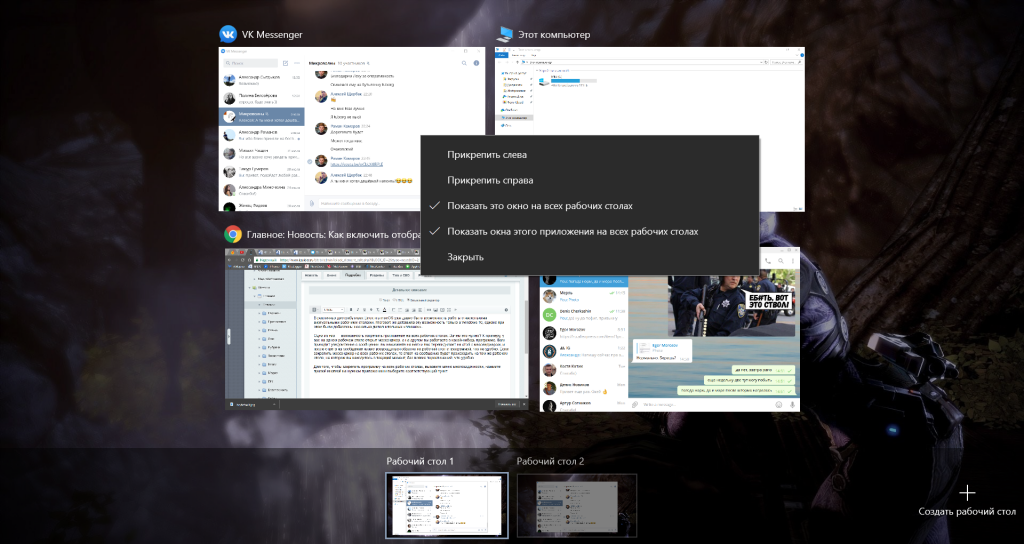Select 'Прикрепить слева' in the context menu
1024x544 pixels.
(487, 155)
